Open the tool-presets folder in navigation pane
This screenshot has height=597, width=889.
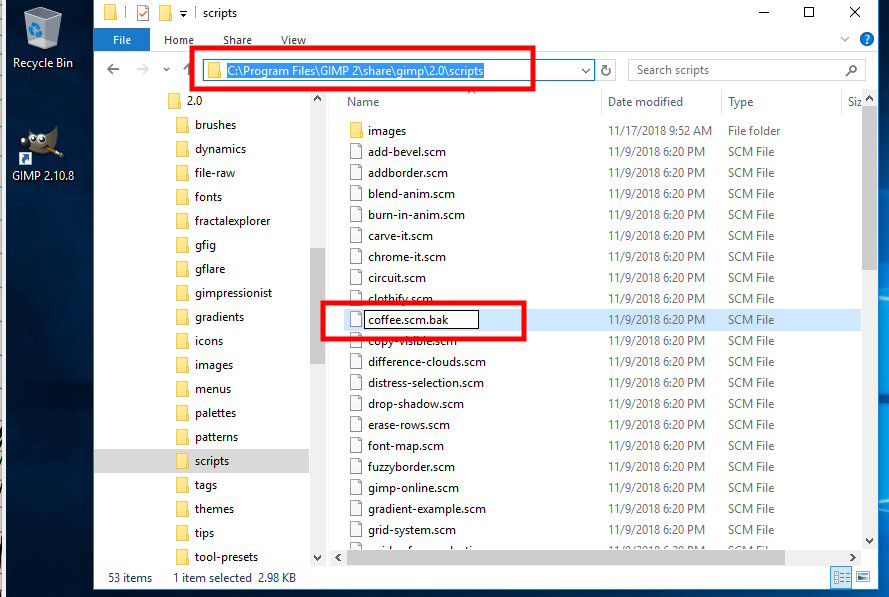pyautogui.click(x=217, y=557)
